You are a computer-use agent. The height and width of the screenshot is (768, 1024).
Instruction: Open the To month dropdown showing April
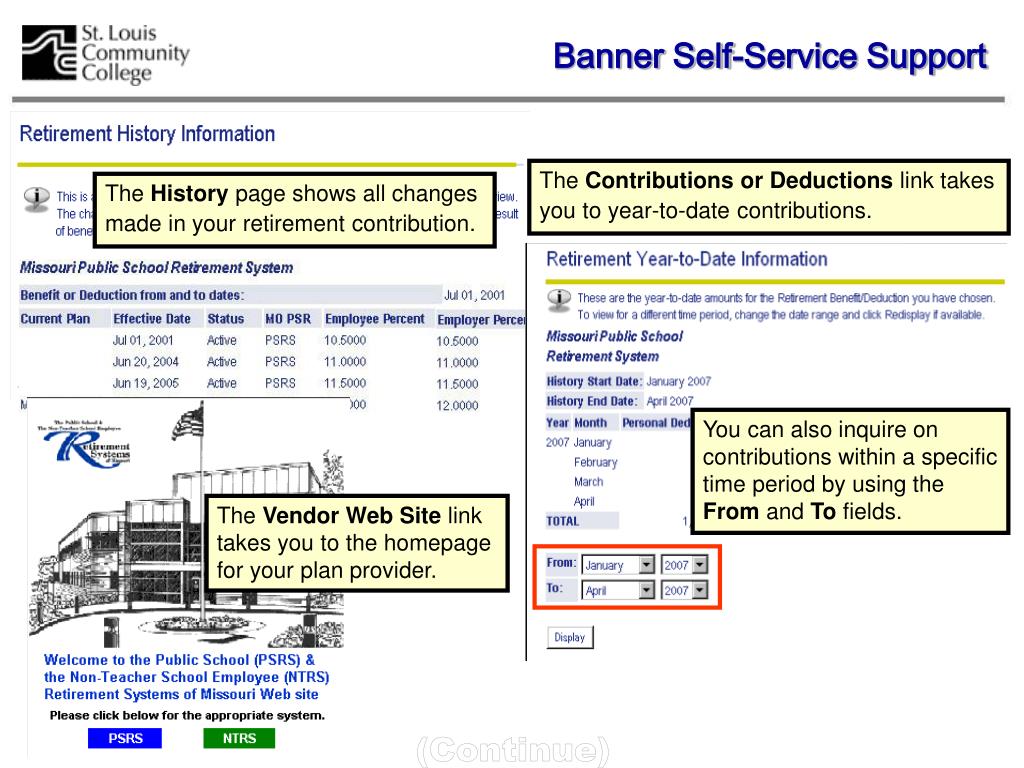pyautogui.click(x=618, y=590)
